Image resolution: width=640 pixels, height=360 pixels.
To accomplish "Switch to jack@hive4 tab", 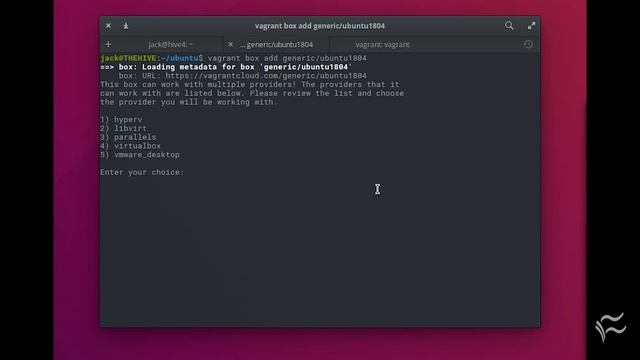I will coord(170,44).
